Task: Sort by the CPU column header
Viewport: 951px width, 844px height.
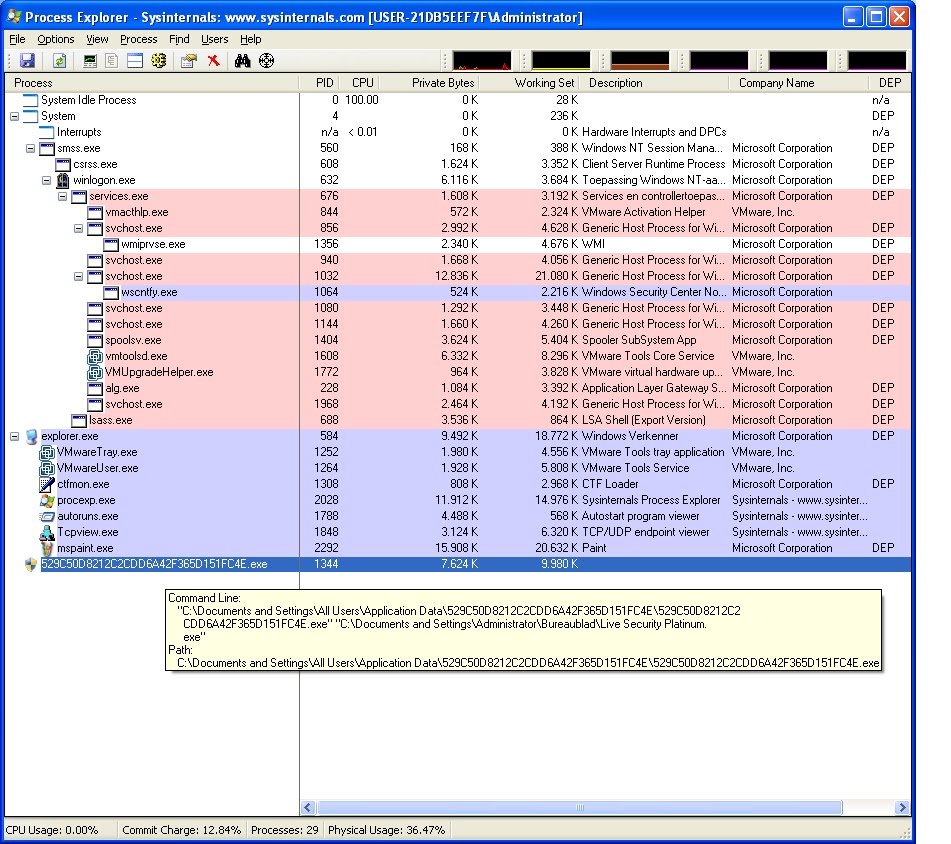Action: [x=361, y=83]
